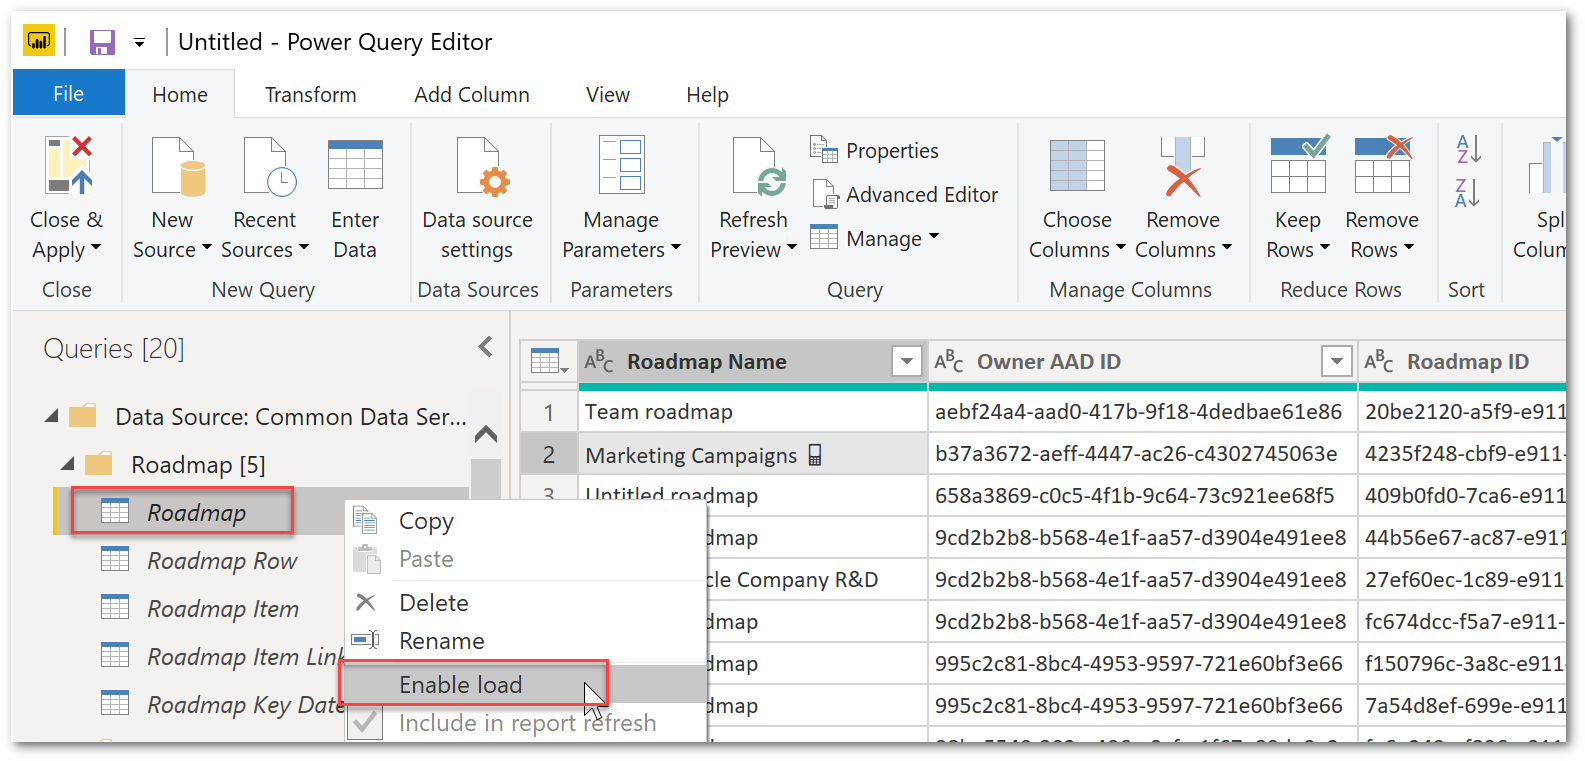The image size is (1585, 761).
Task: Open the Close & Apply dropdown arrow
Action: pos(96,247)
